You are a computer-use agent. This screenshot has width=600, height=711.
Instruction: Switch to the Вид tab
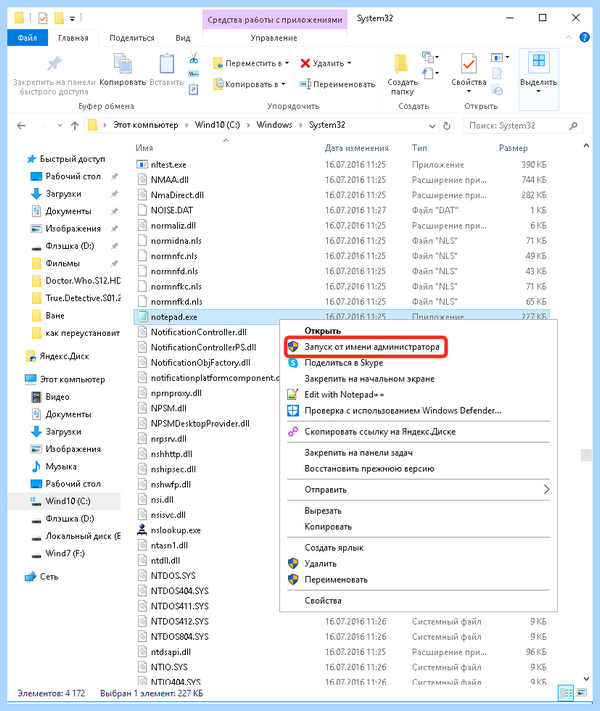pyautogui.click(x=183, y=38)
